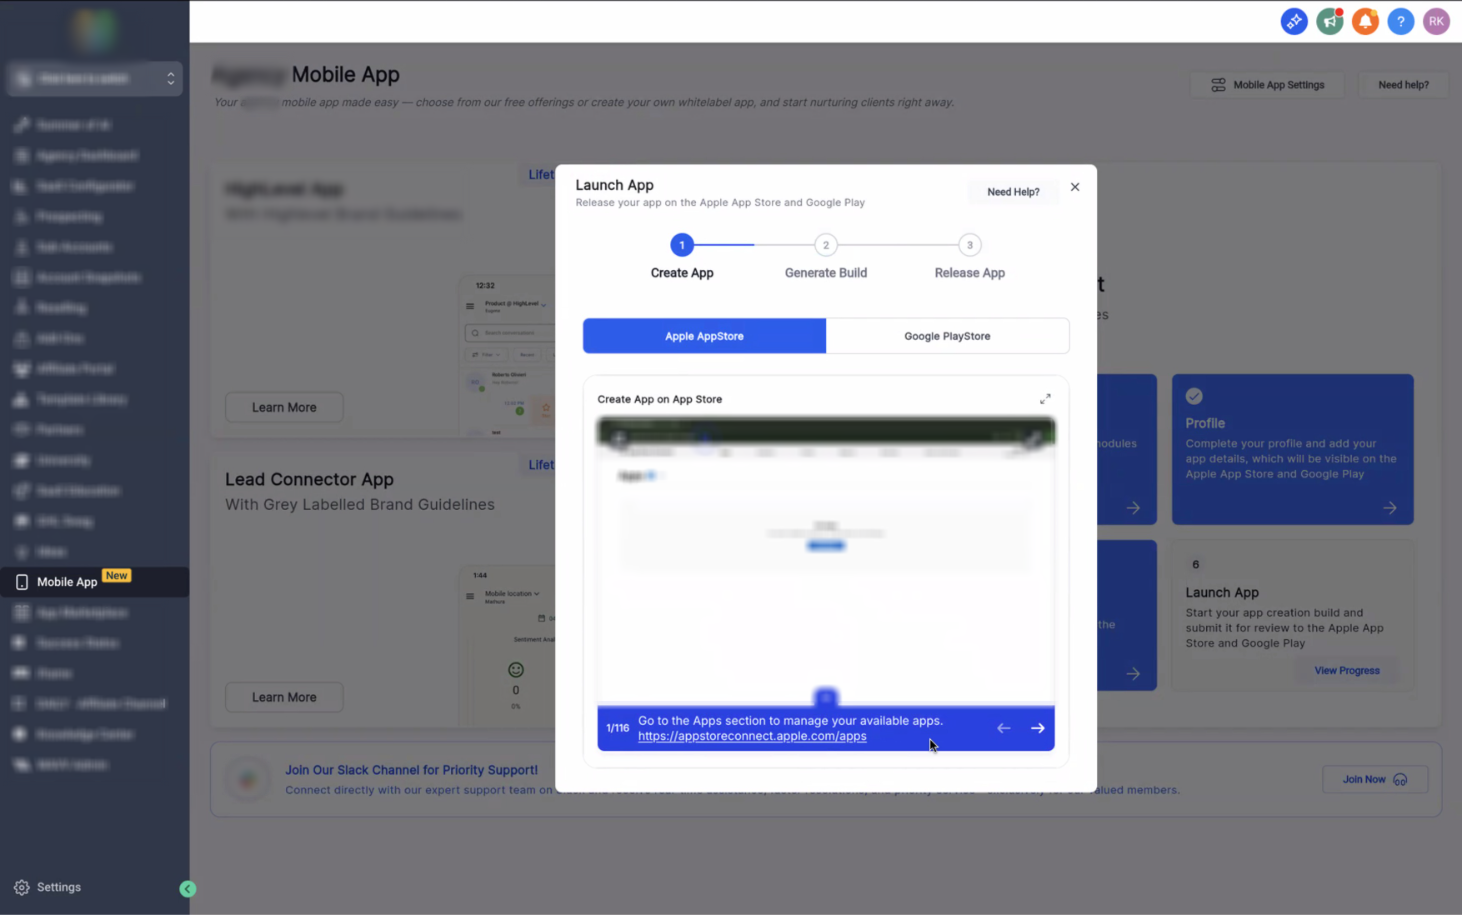Screen dimensions: 1462x915
Task: Open appstoreconnect.apple.com/apps link
Action: point(752,736)
